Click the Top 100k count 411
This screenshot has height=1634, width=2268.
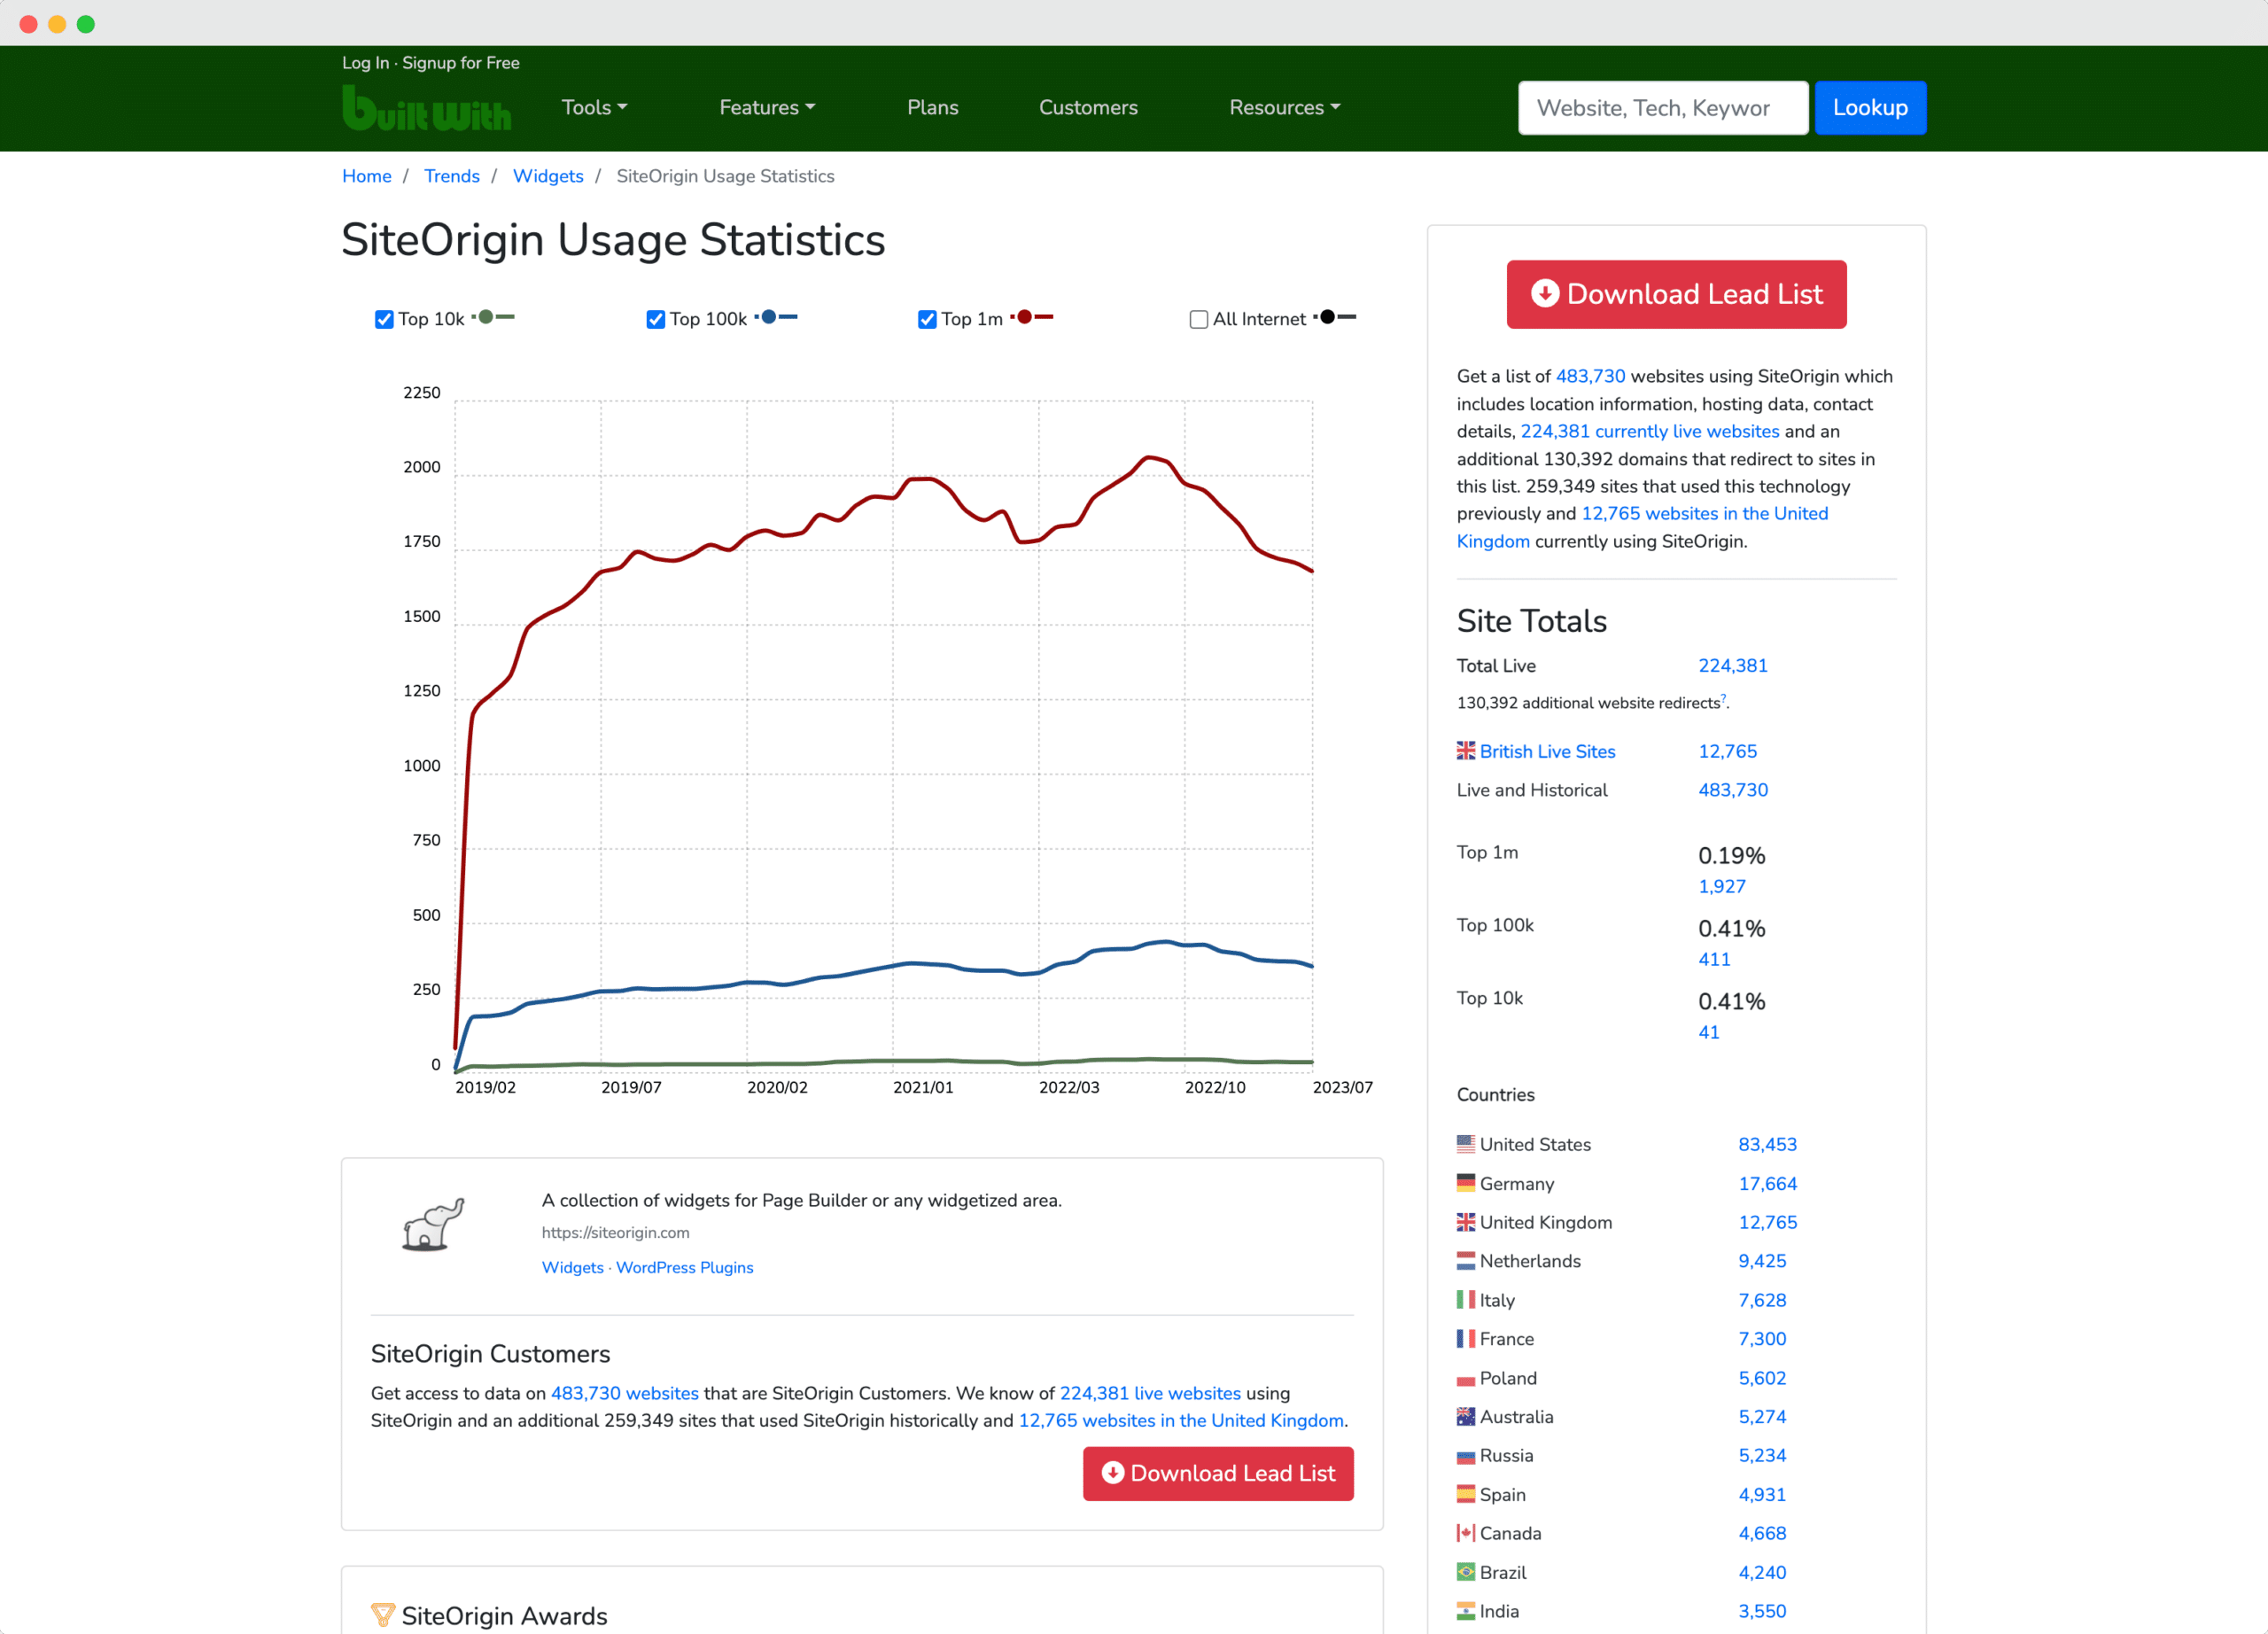point(1713,959)
